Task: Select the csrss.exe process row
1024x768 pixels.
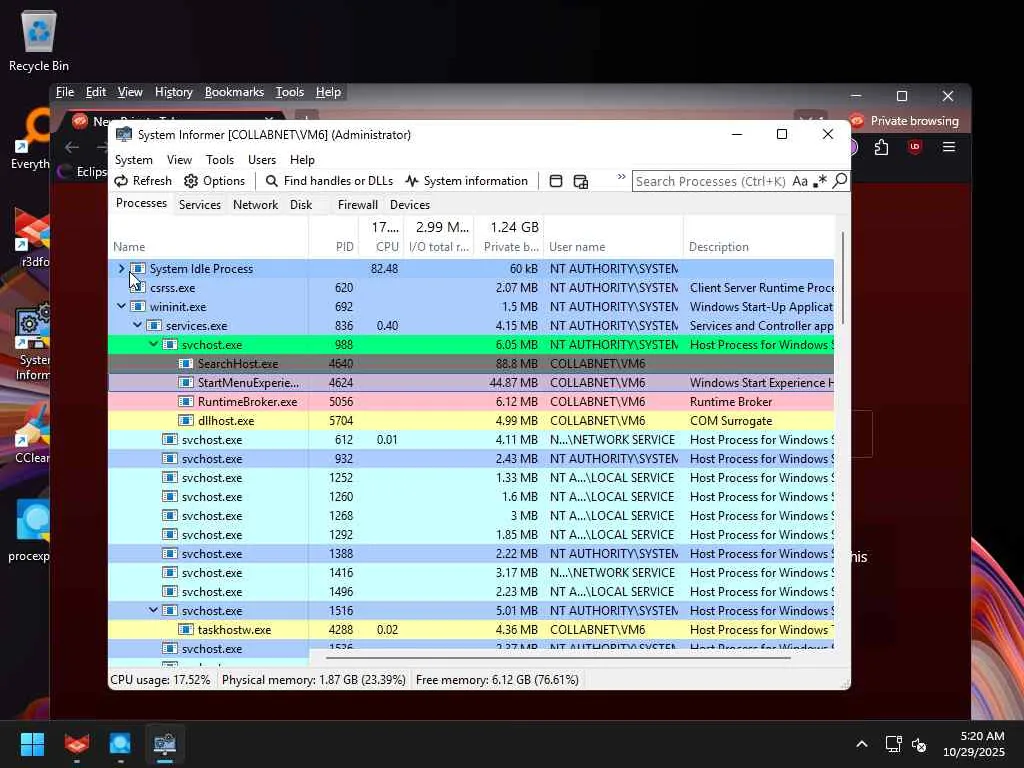Action: click(471, 287)
